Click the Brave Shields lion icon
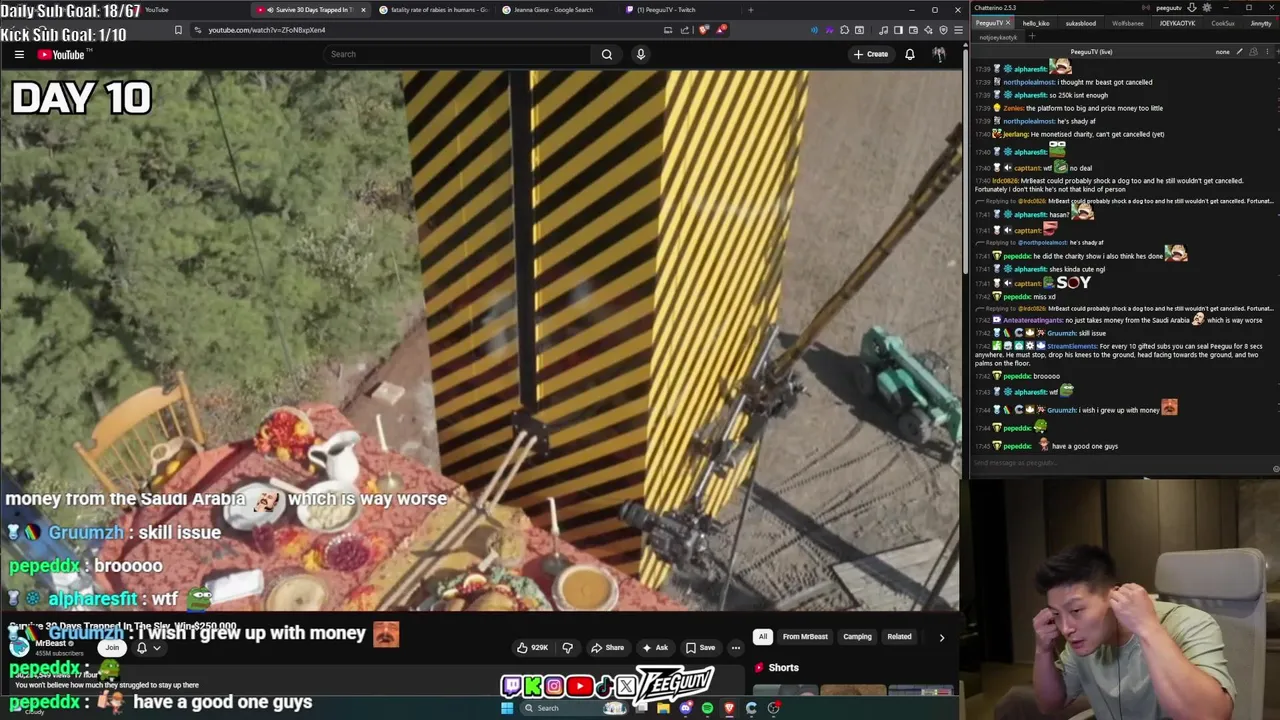 pos(704,30)
